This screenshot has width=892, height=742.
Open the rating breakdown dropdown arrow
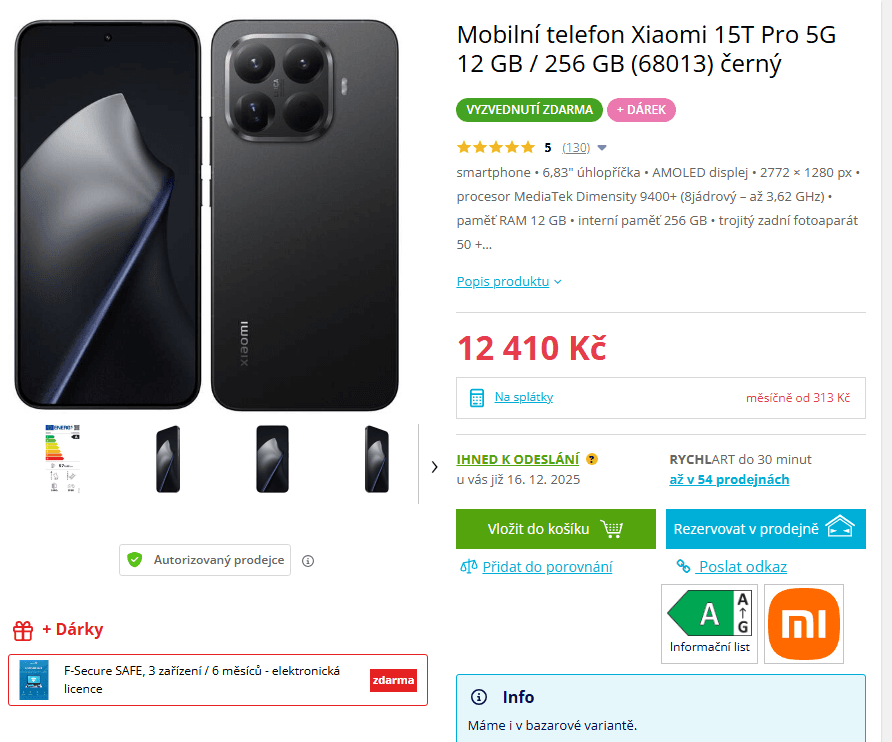(x=601, y=147)
